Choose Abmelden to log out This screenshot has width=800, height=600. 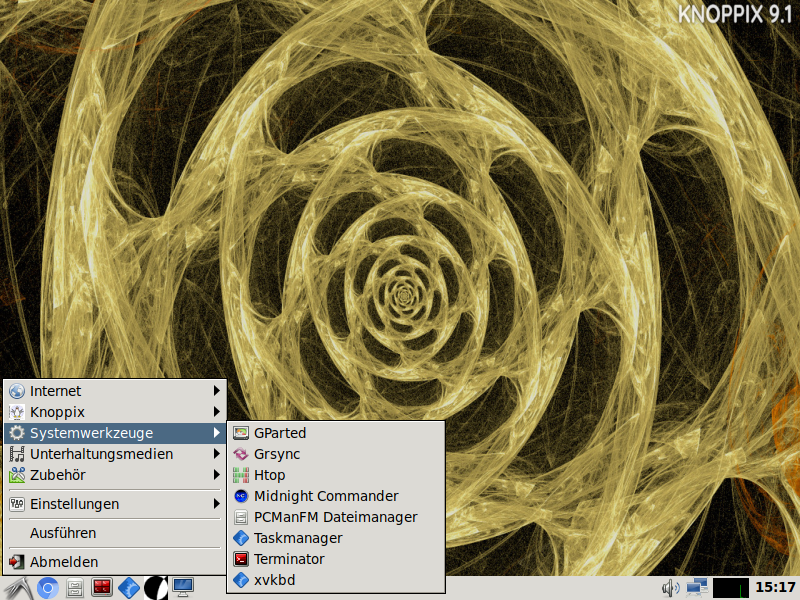[x=115, y=562]
